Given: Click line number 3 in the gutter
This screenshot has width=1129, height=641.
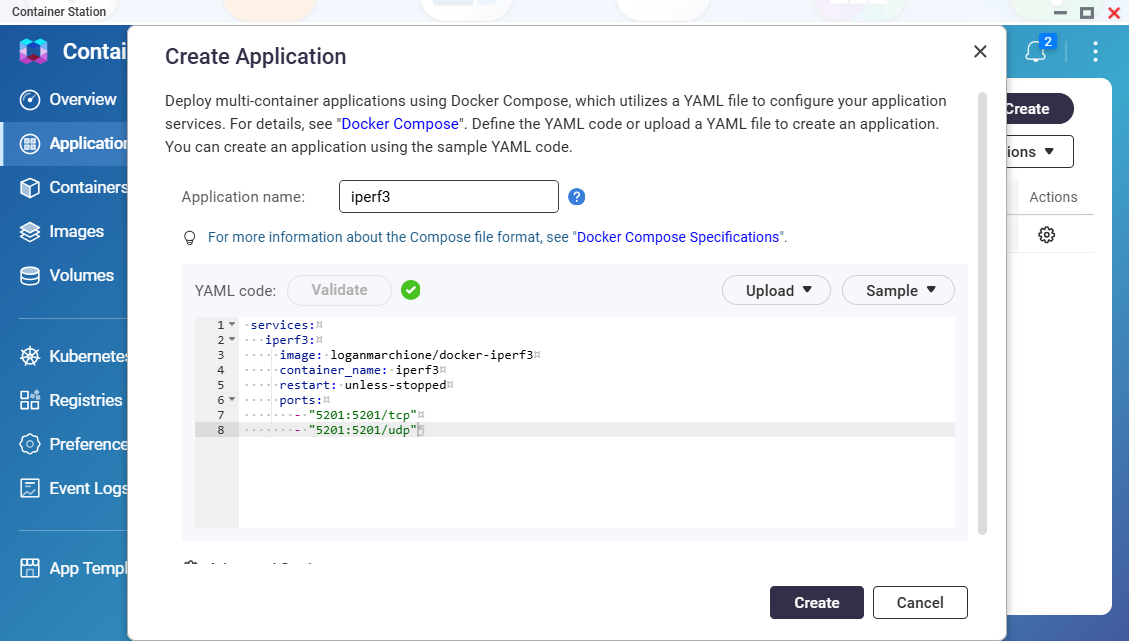Looking at the screenshot, I should click(220, 355).
